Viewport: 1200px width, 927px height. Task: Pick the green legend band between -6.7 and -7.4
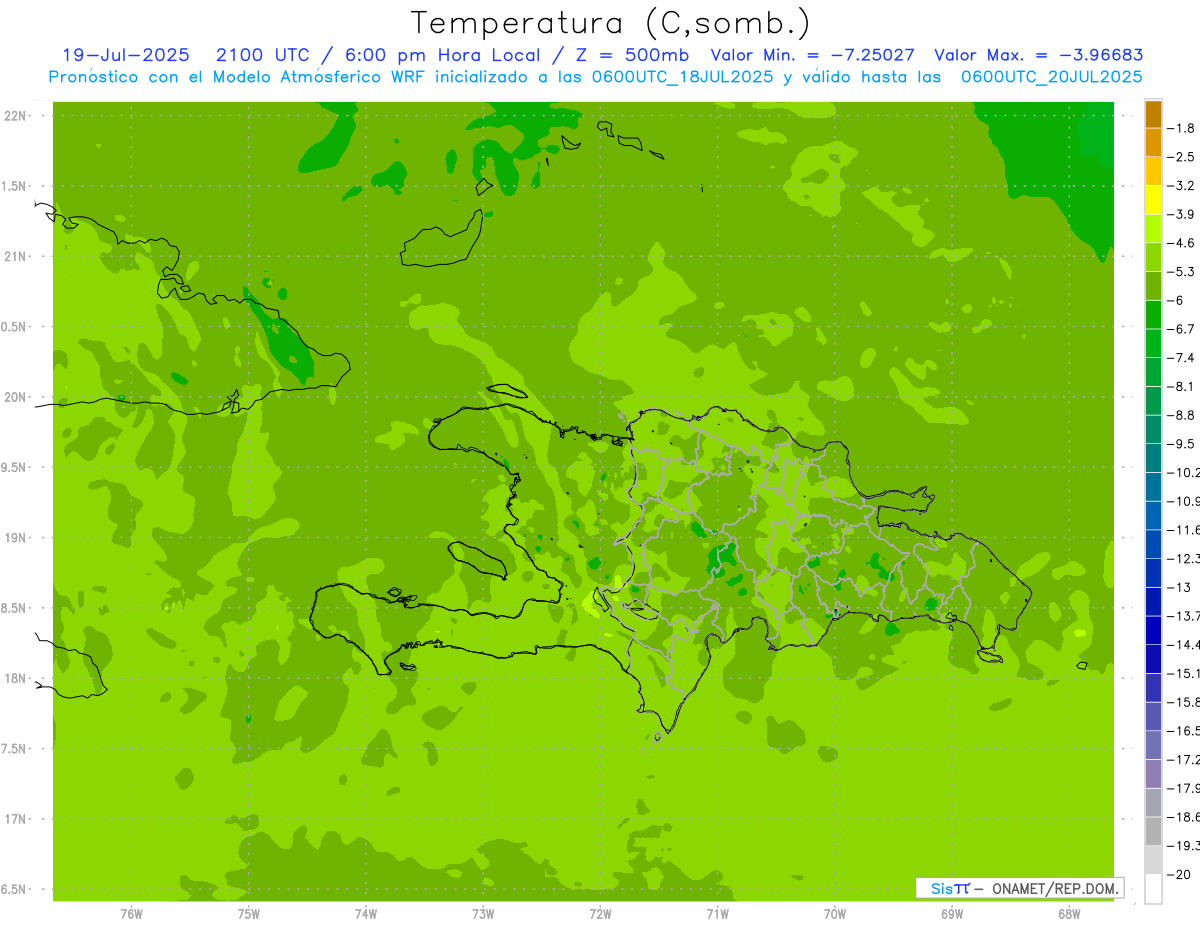1153,343
